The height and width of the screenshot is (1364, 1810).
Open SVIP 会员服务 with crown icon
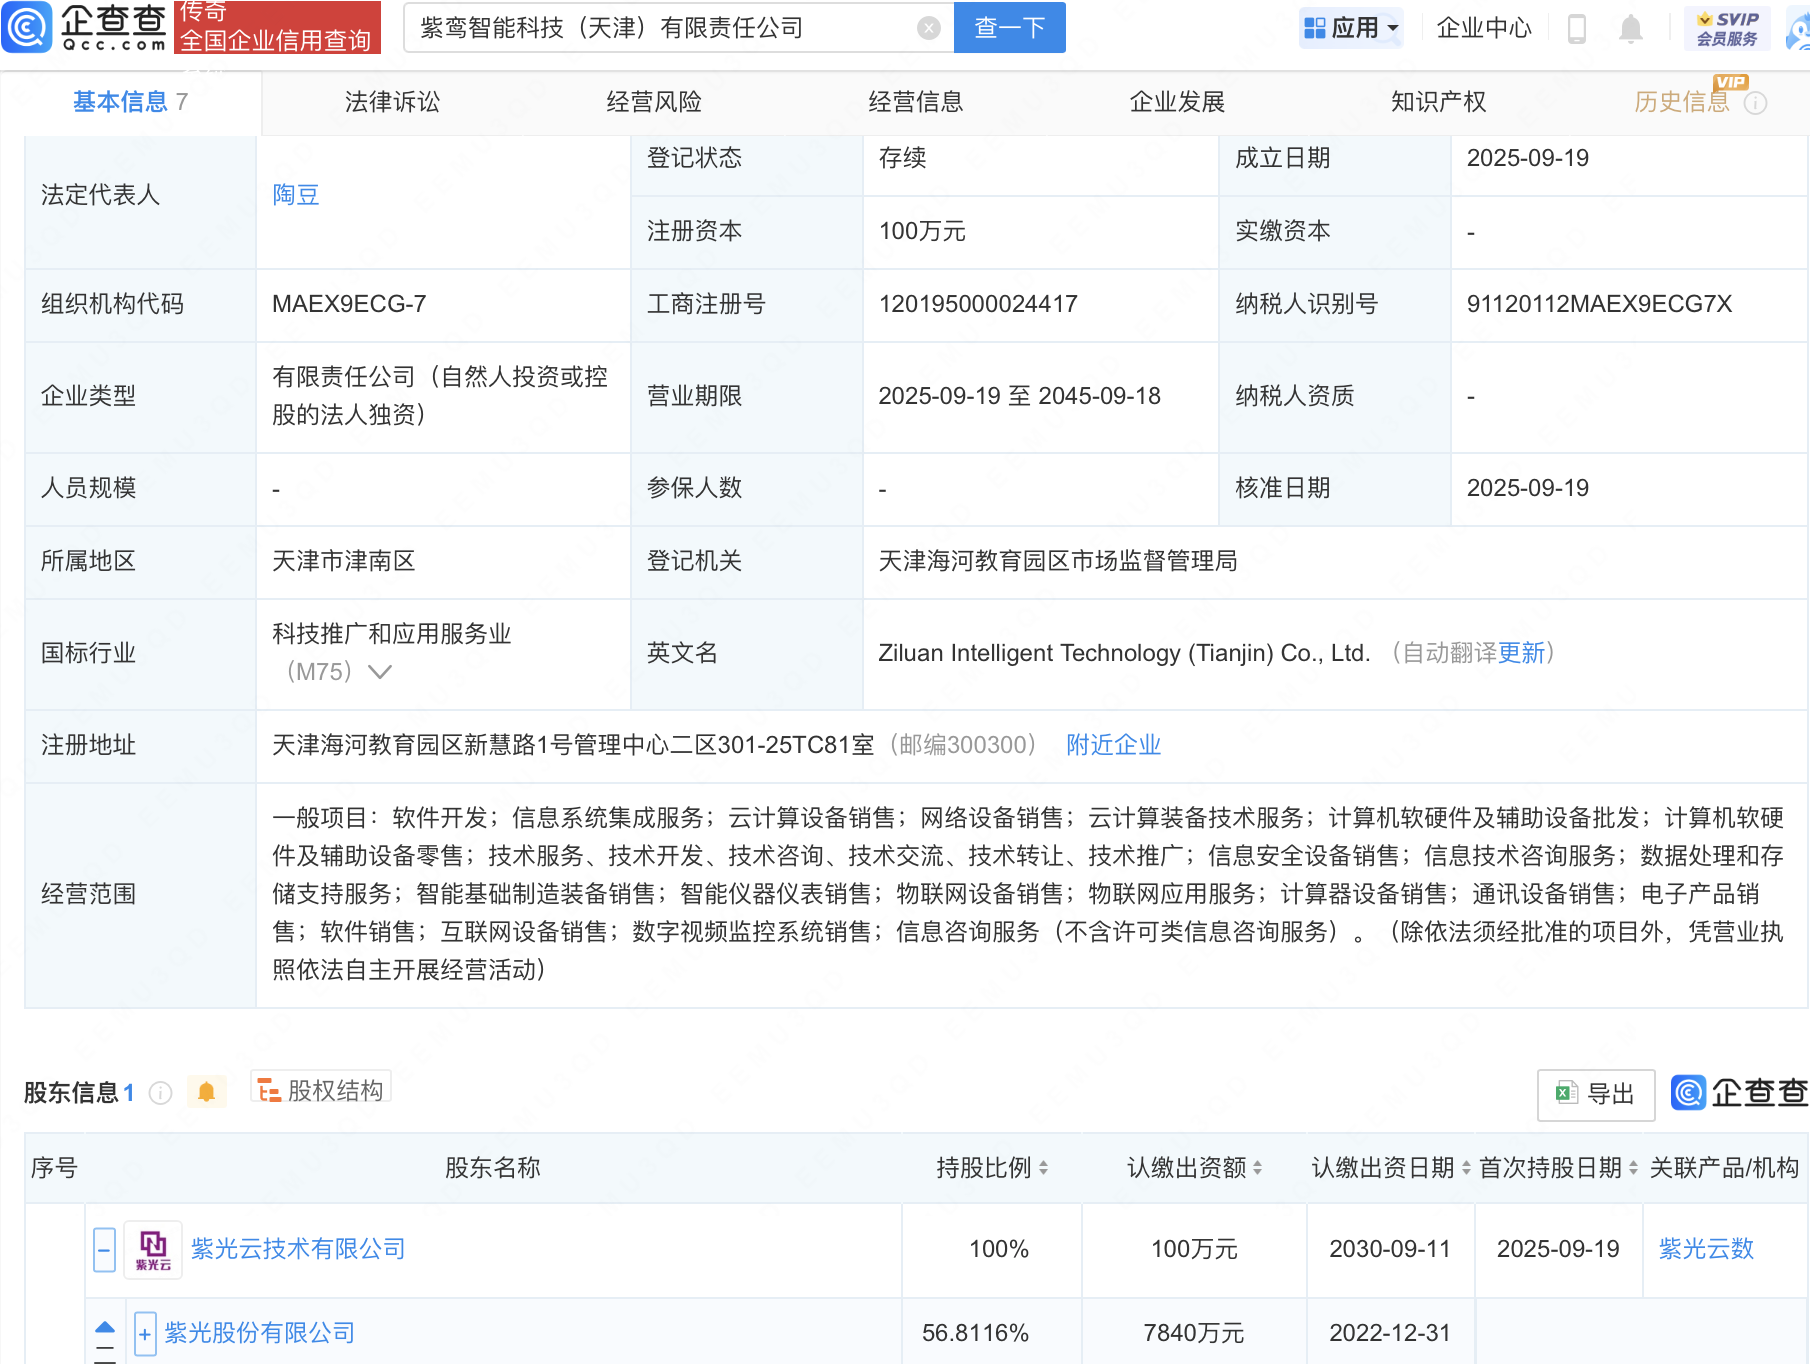coord(1725,27)
